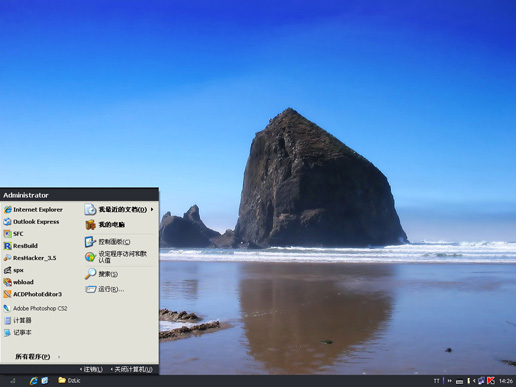Click the 关闭计算机 shut down button

132,369
